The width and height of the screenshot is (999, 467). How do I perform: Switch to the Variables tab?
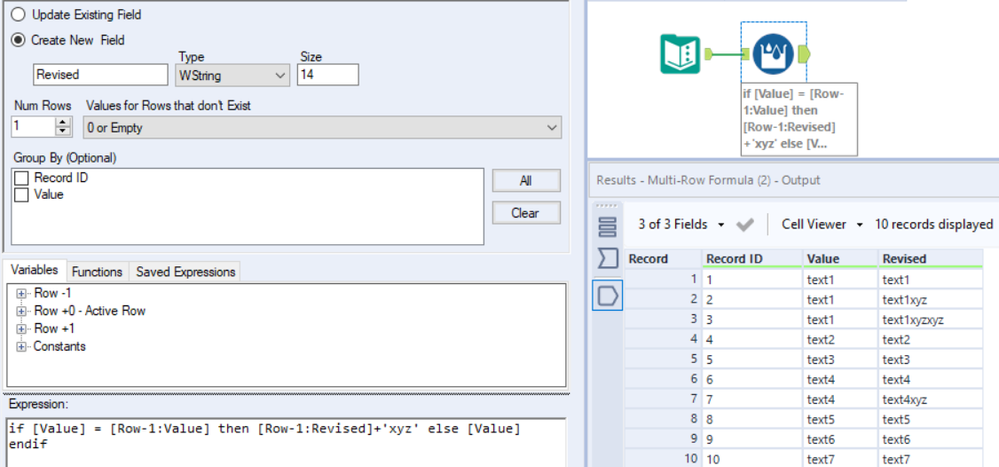[34, 270]
